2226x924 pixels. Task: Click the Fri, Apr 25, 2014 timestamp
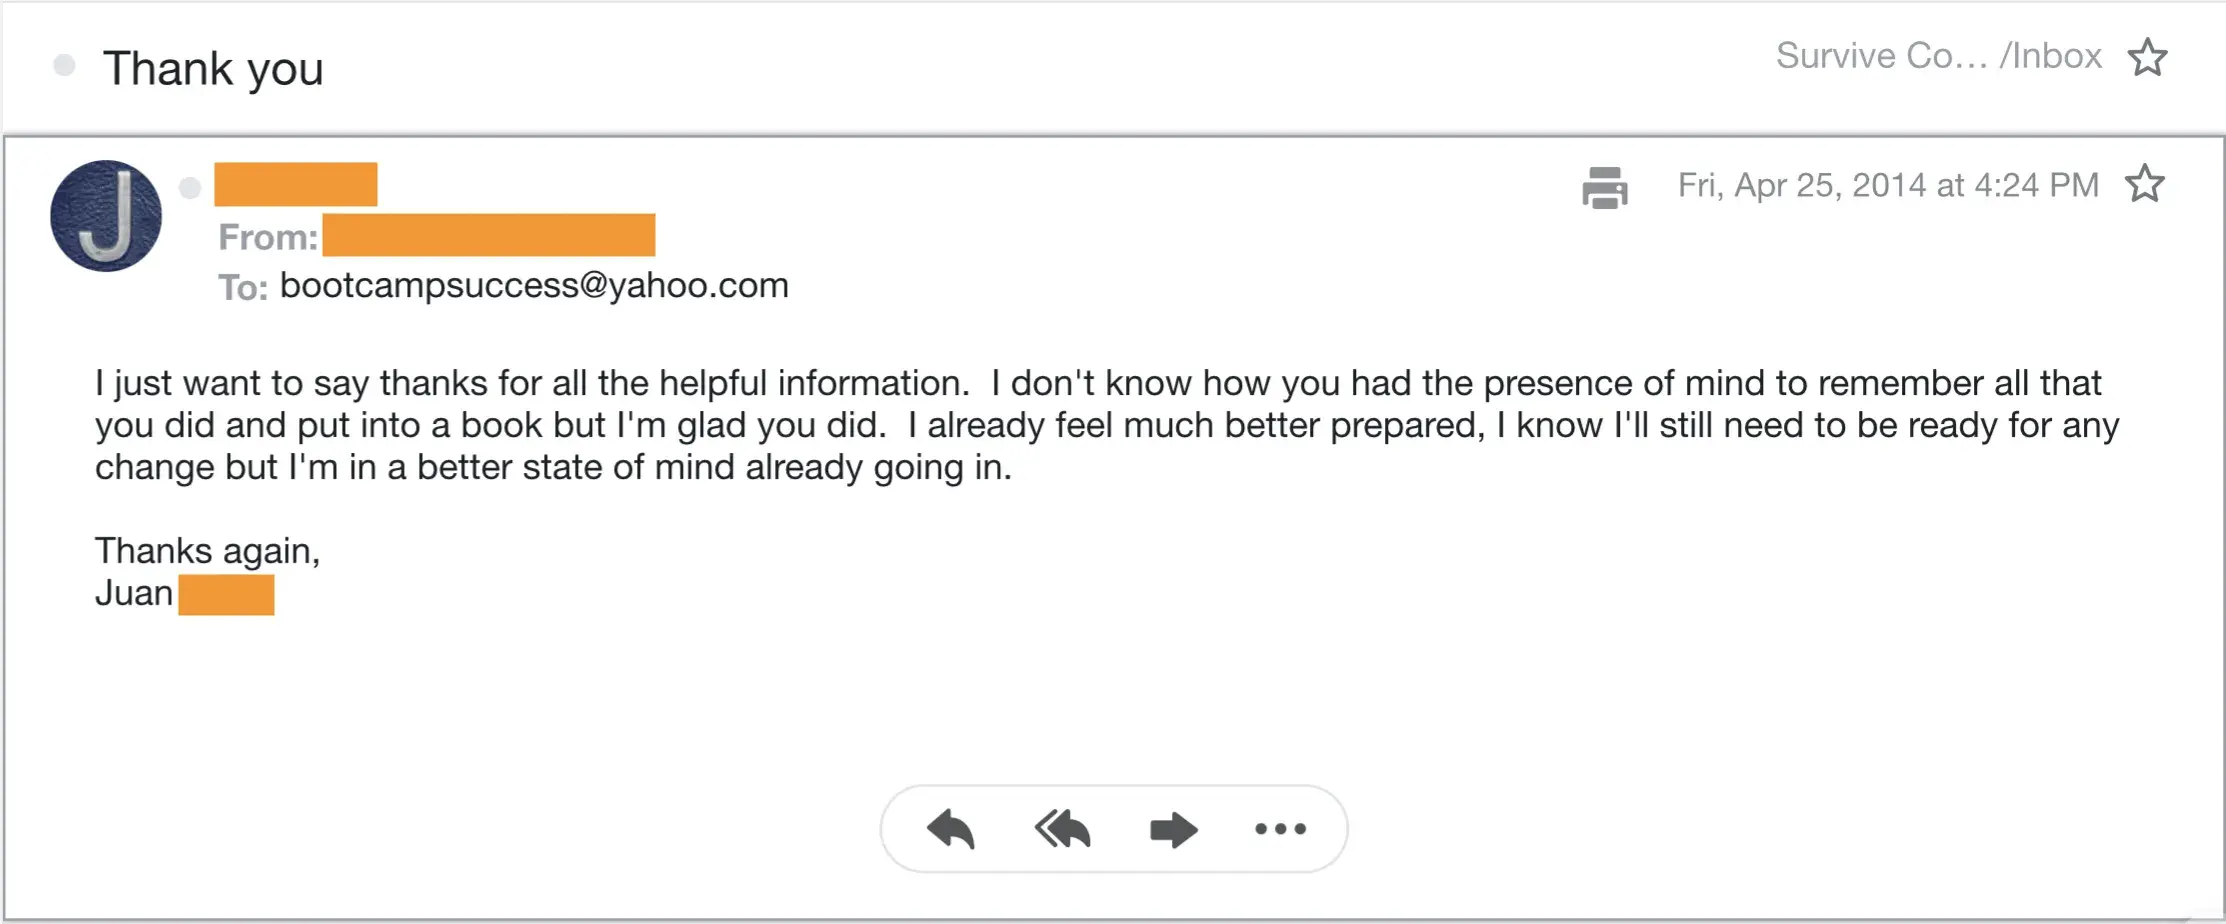(x=1888, y=185)
